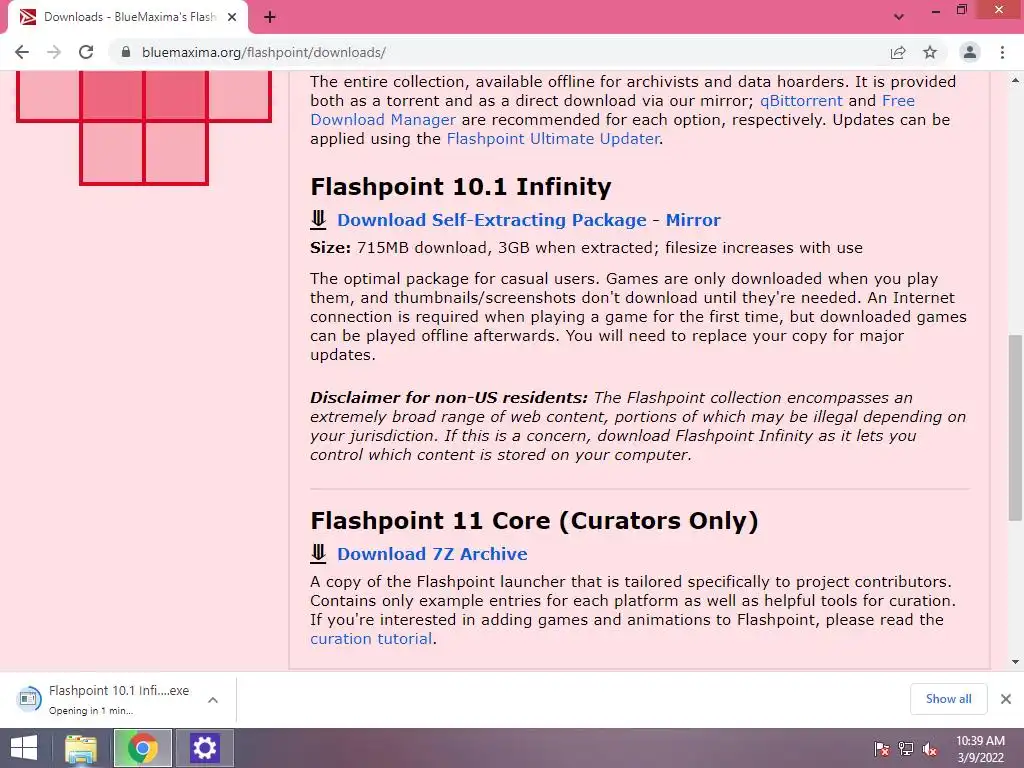
Task: View site info via lock icon
Action: pos(126,52)
